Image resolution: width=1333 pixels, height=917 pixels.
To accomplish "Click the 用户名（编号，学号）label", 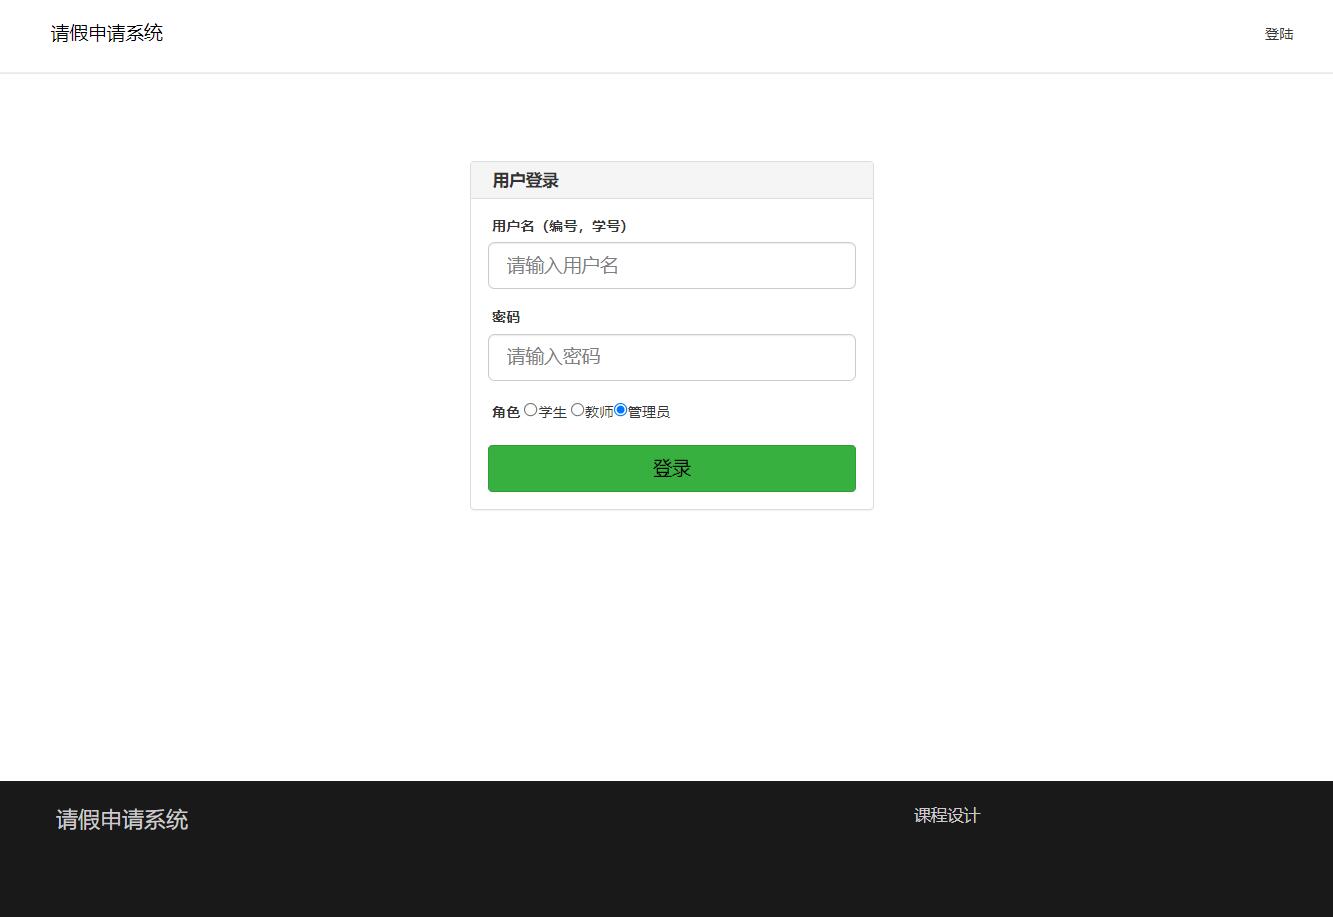I will point(558,225).
